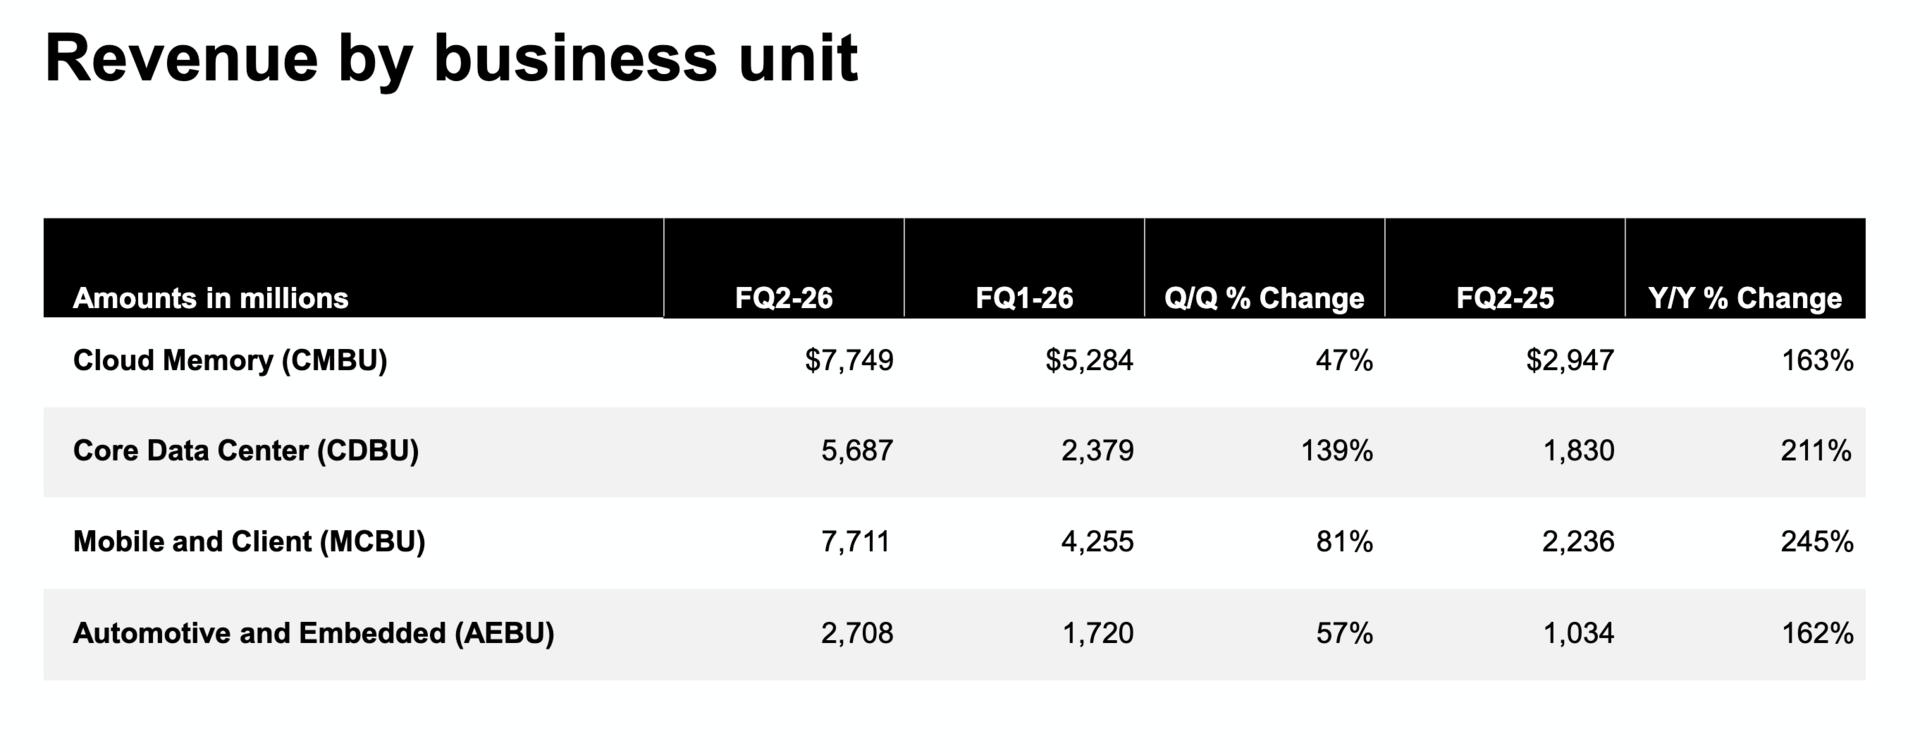Screen dimensions: 1920x753
Task: Click the 7,711 Mobile and Client value
Action: pos(855,542)
